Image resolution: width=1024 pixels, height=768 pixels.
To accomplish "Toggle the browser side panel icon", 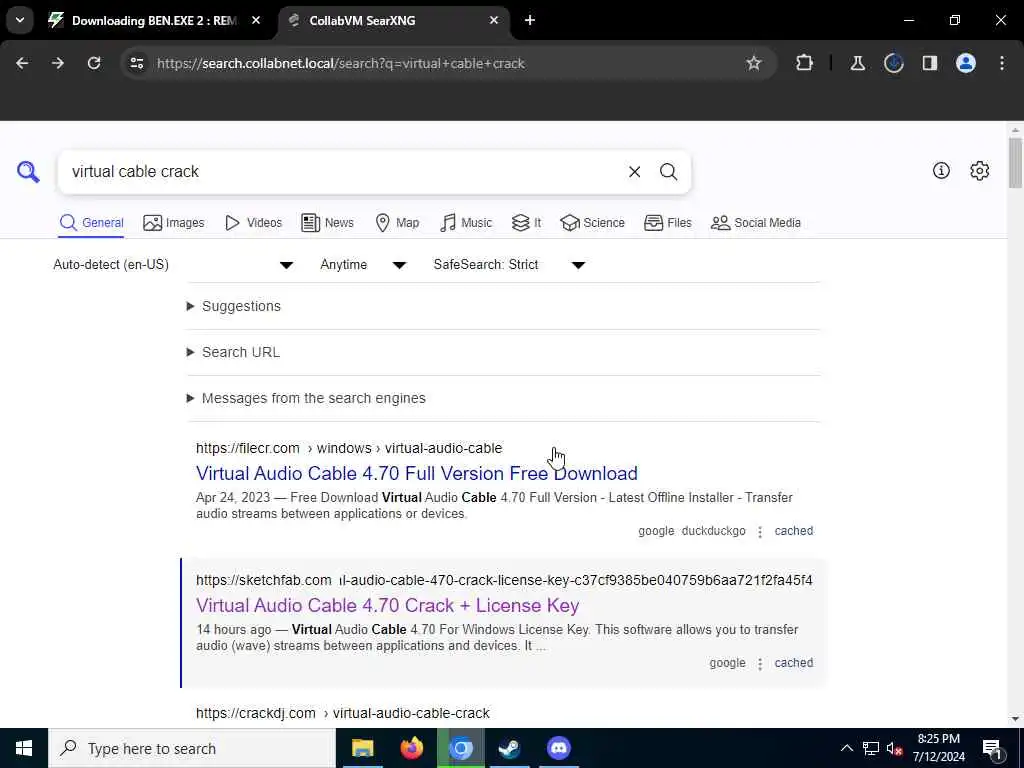I will tap(930, 63).
